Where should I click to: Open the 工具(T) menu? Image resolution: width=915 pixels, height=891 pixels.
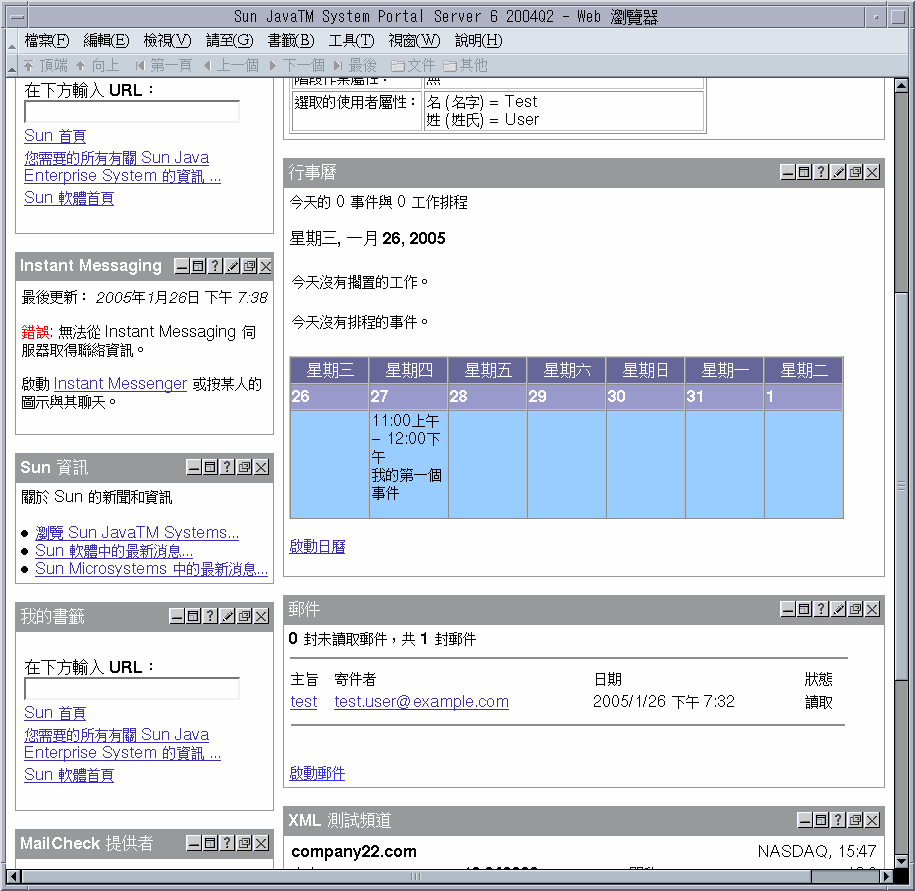[x=351, y=40]
